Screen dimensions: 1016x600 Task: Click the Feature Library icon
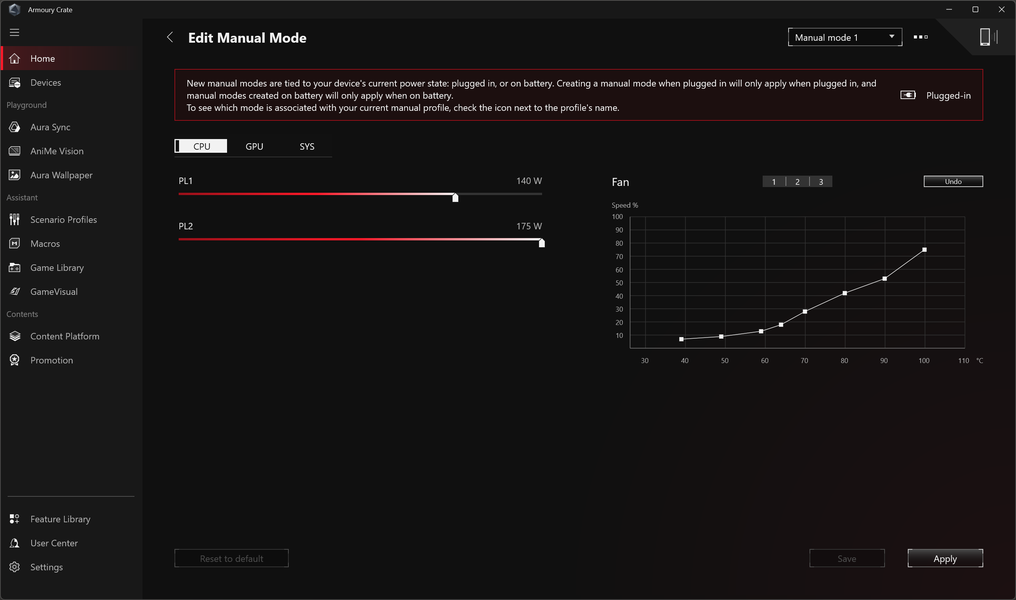[14, 519]
